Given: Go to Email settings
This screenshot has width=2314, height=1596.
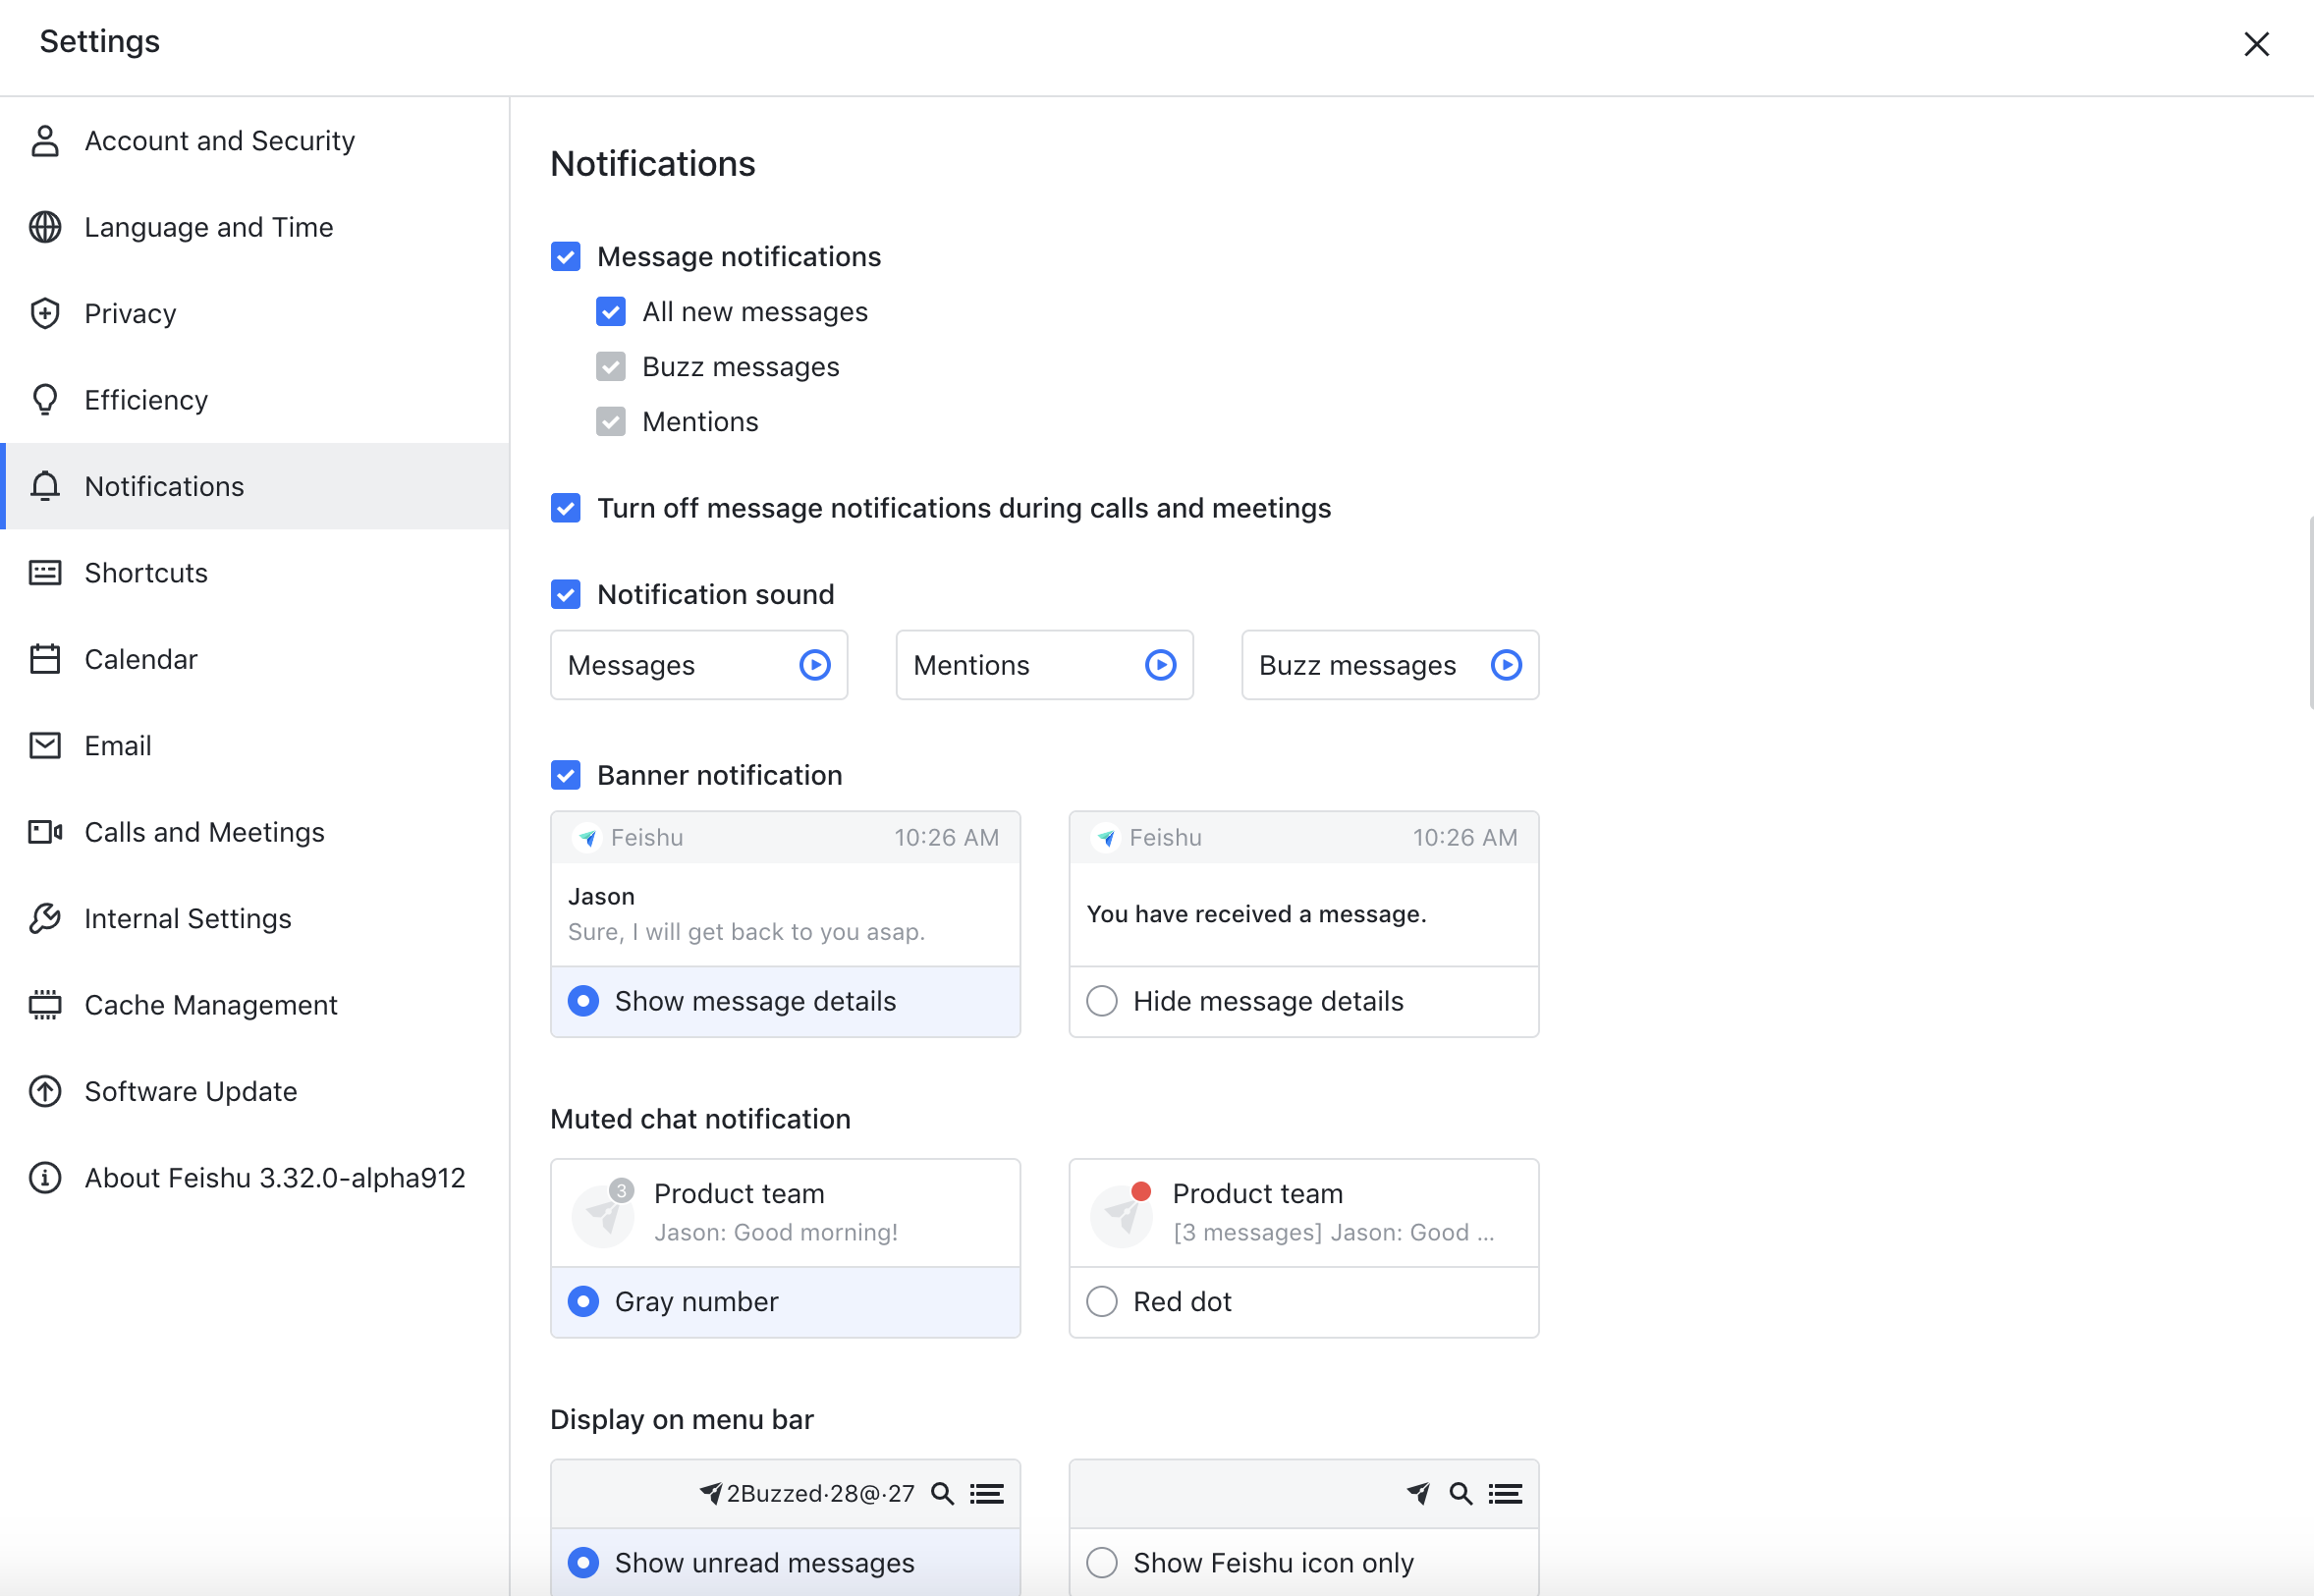Looking at the screenshot, I should tap(255, 746).
